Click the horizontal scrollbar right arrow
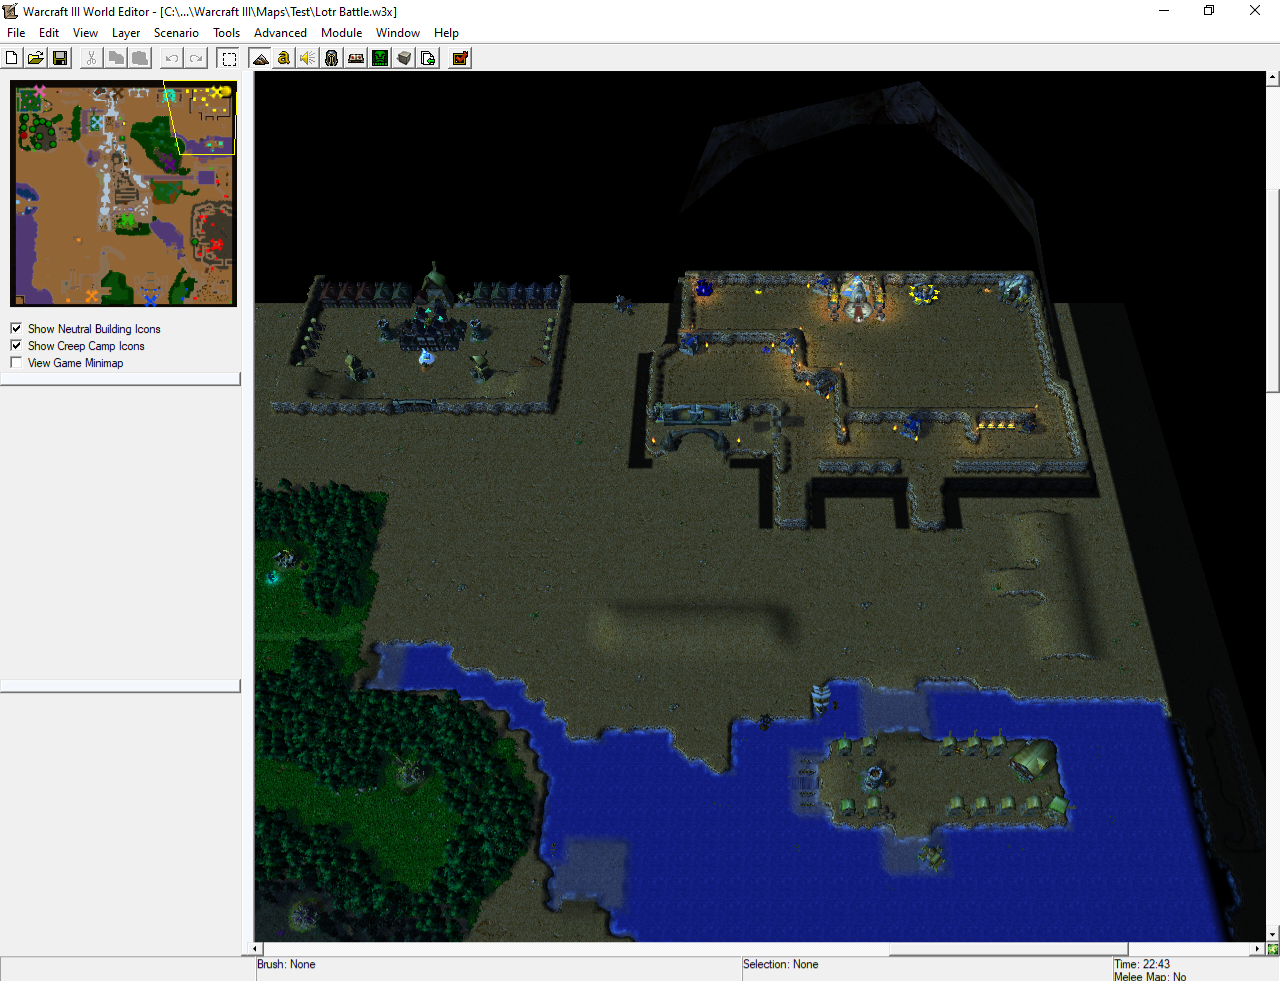1280x981 pixels. [1258, 949]
